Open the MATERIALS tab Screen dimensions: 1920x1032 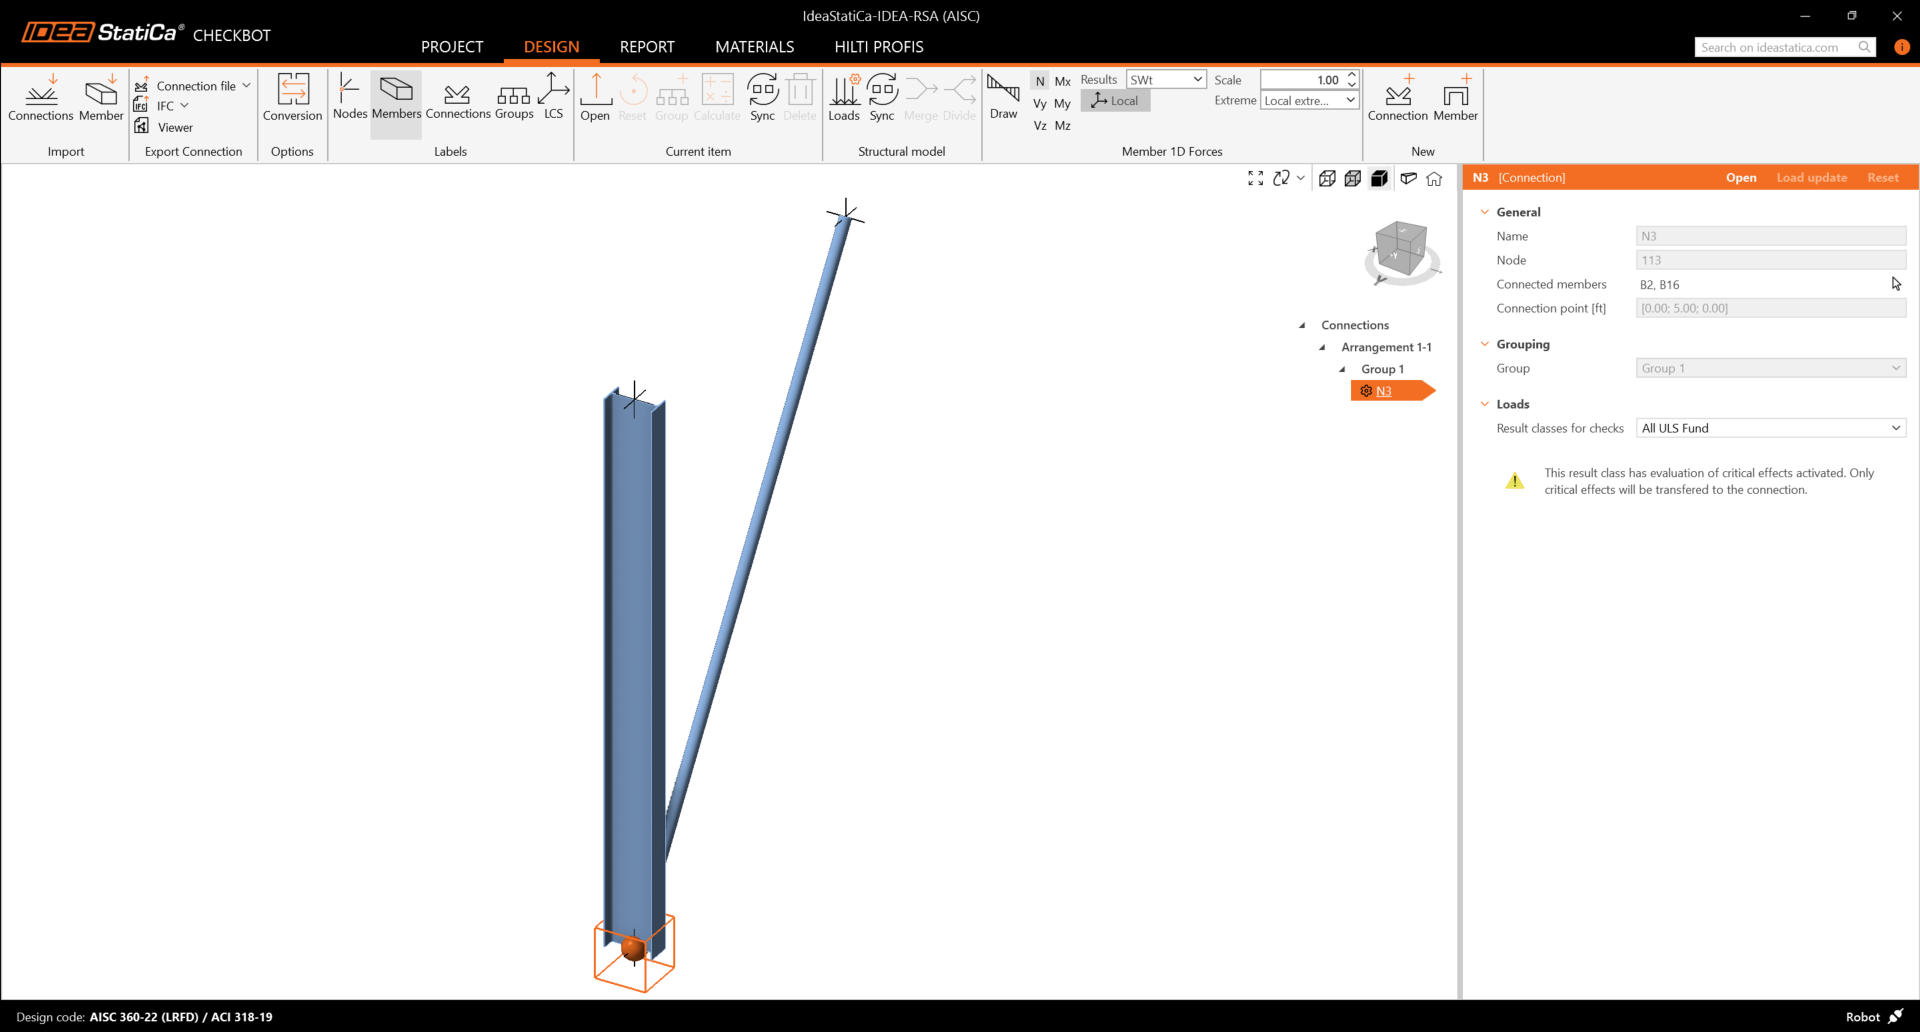[754, 47]
